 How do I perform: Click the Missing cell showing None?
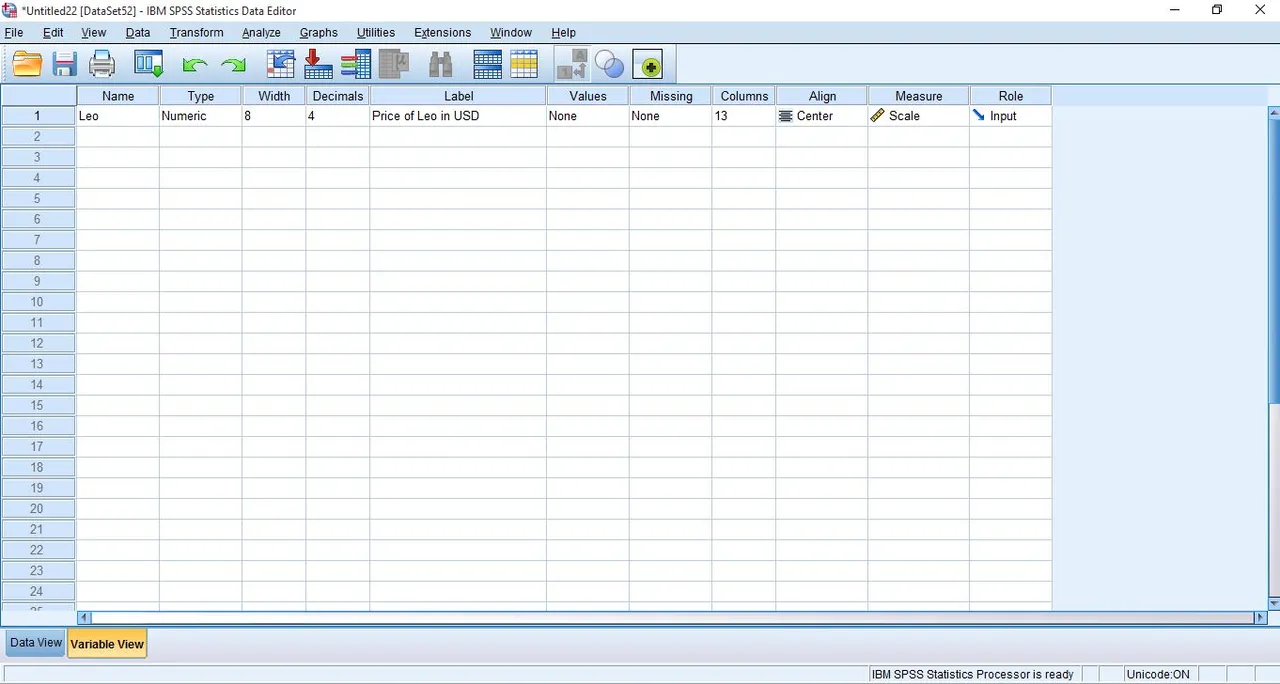[671, 116]
